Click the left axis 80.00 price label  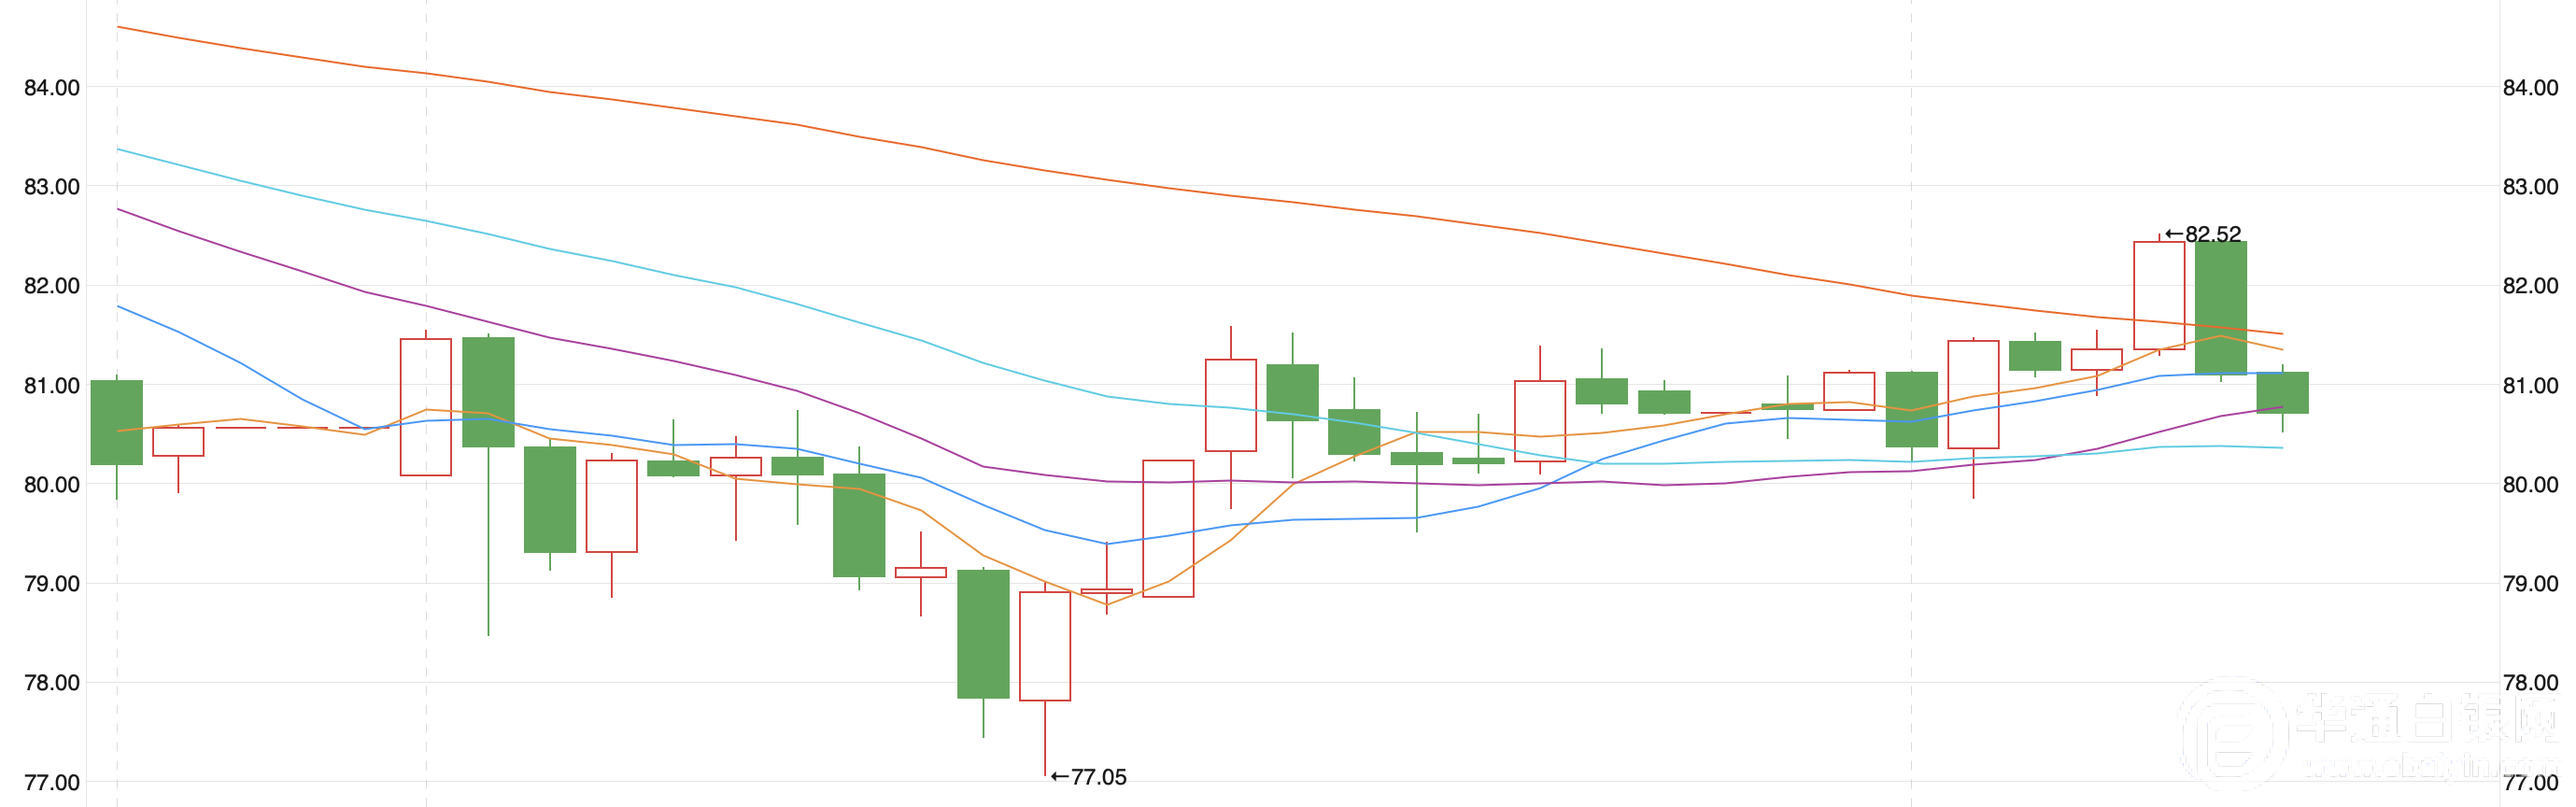tap(52, 484)
